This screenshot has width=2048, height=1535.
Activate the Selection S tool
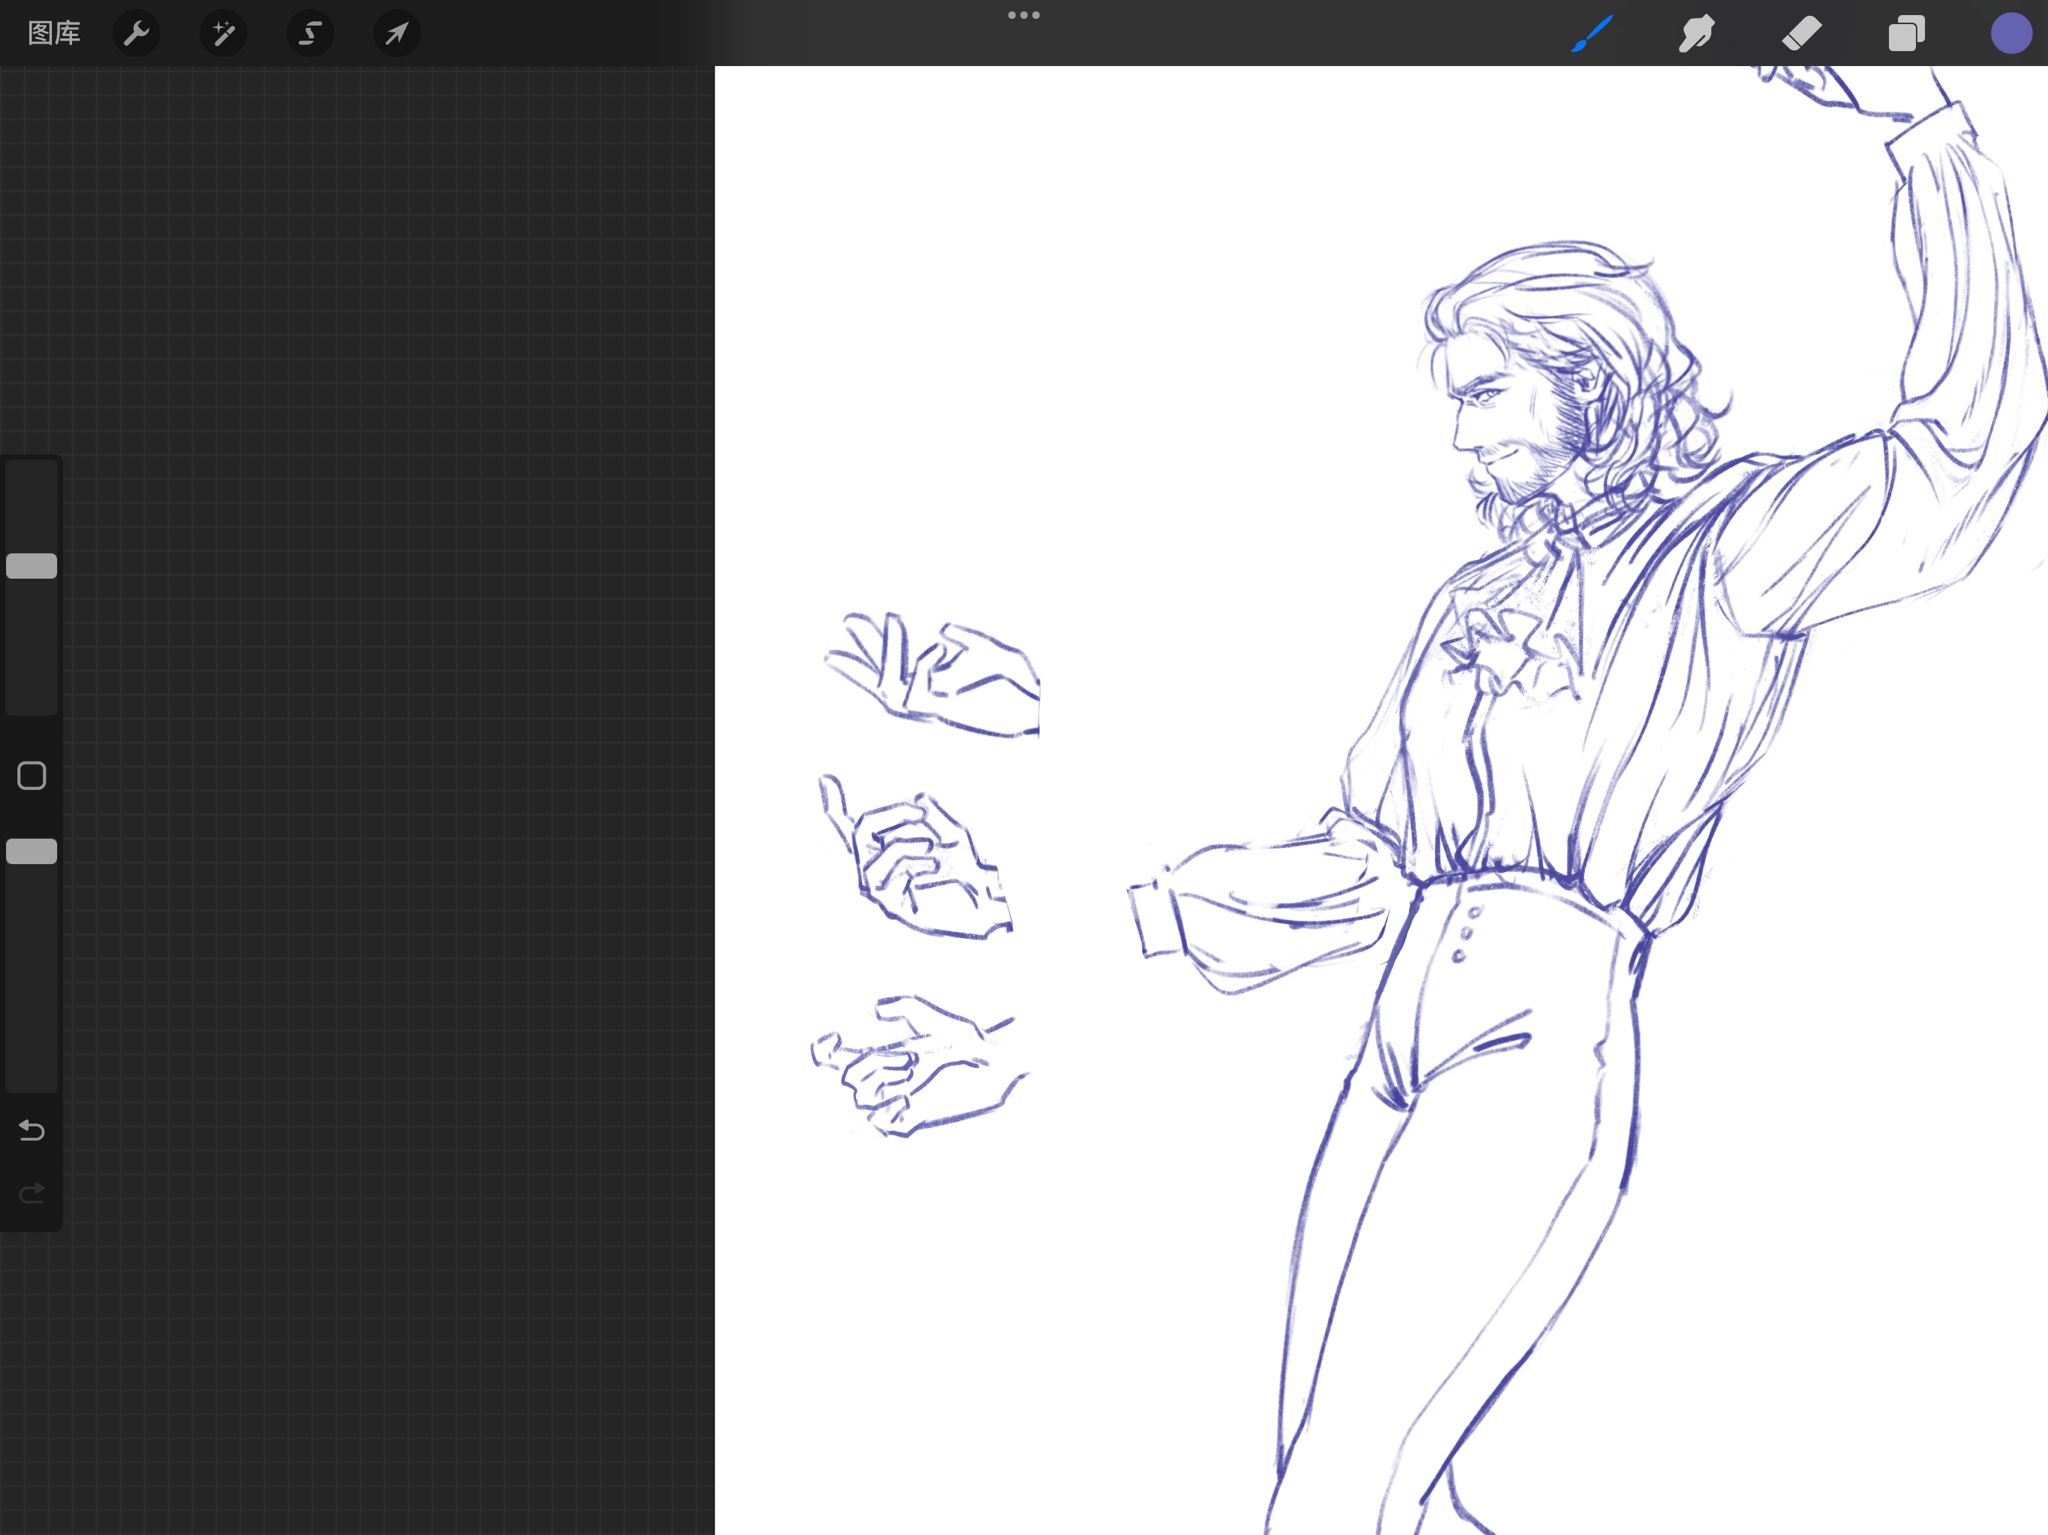click(310, 33)
